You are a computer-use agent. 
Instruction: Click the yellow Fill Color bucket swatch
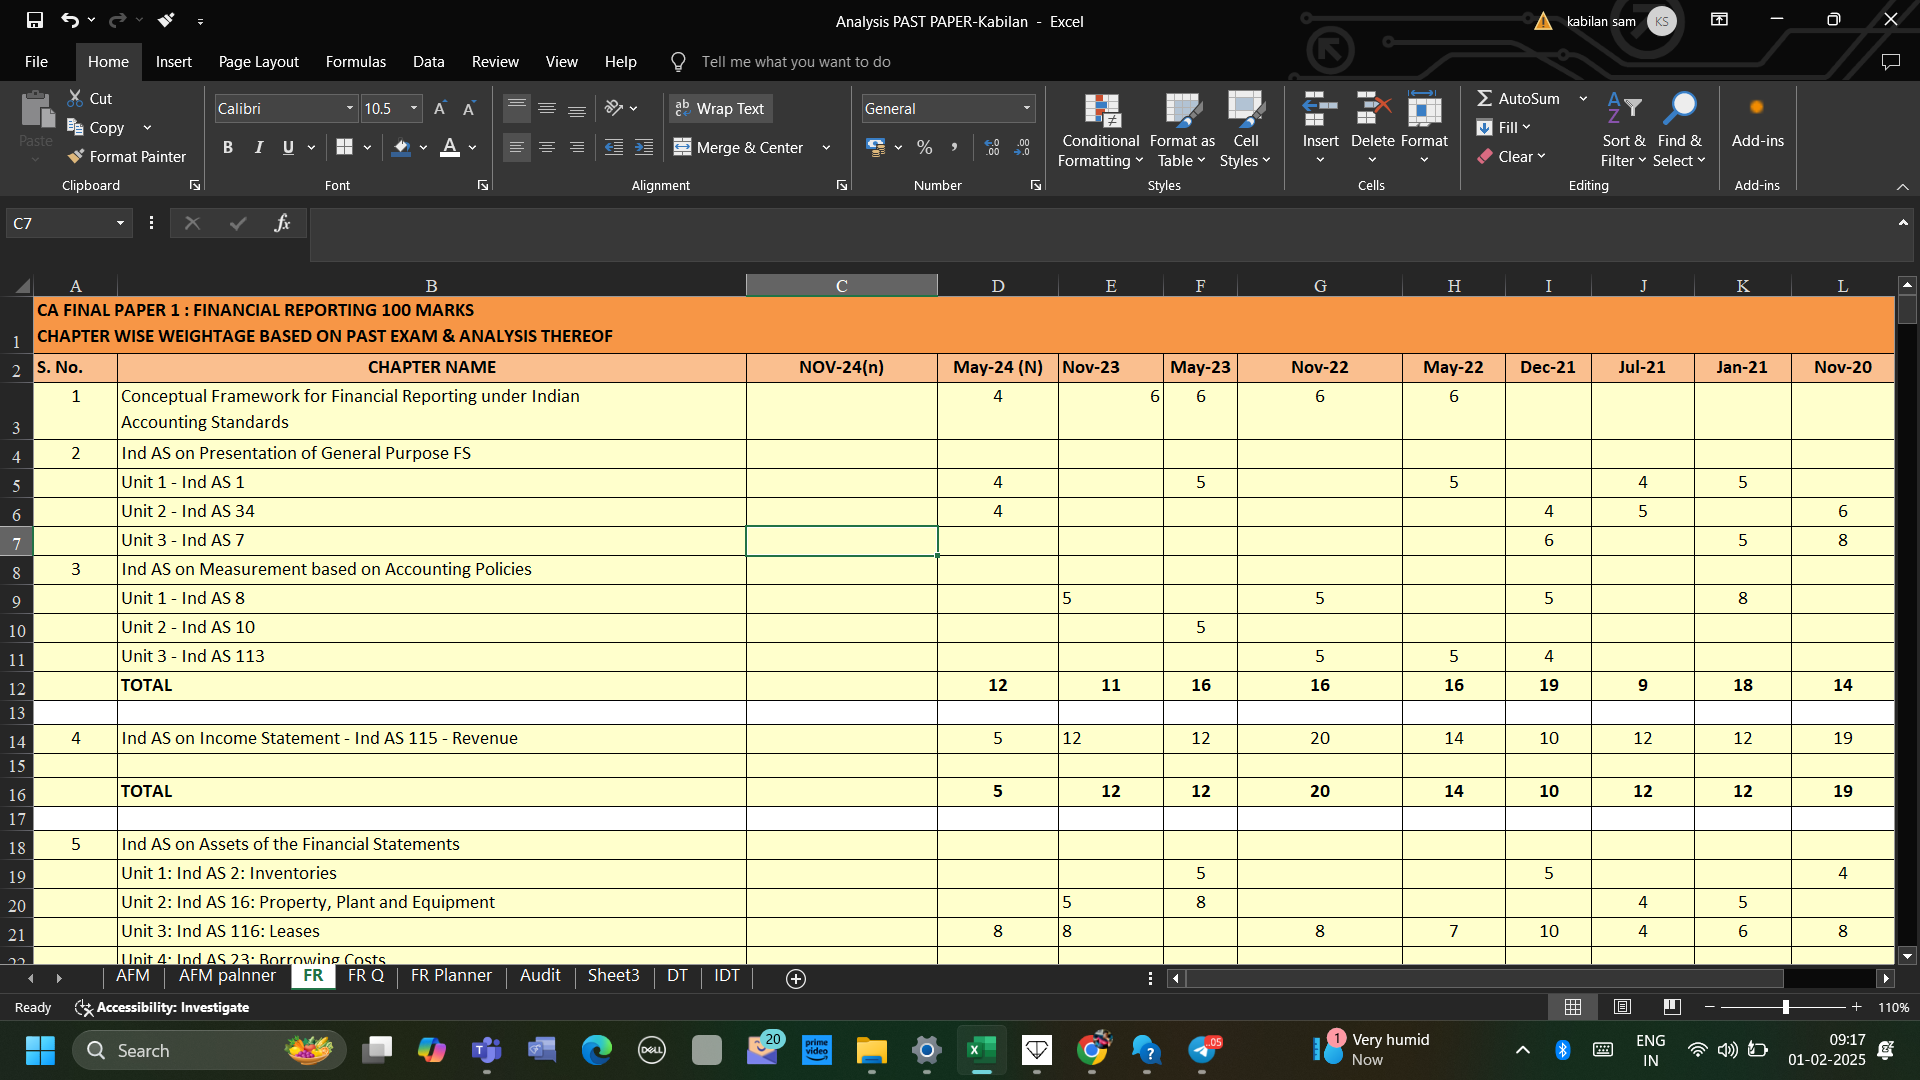(x=401, y=148)
